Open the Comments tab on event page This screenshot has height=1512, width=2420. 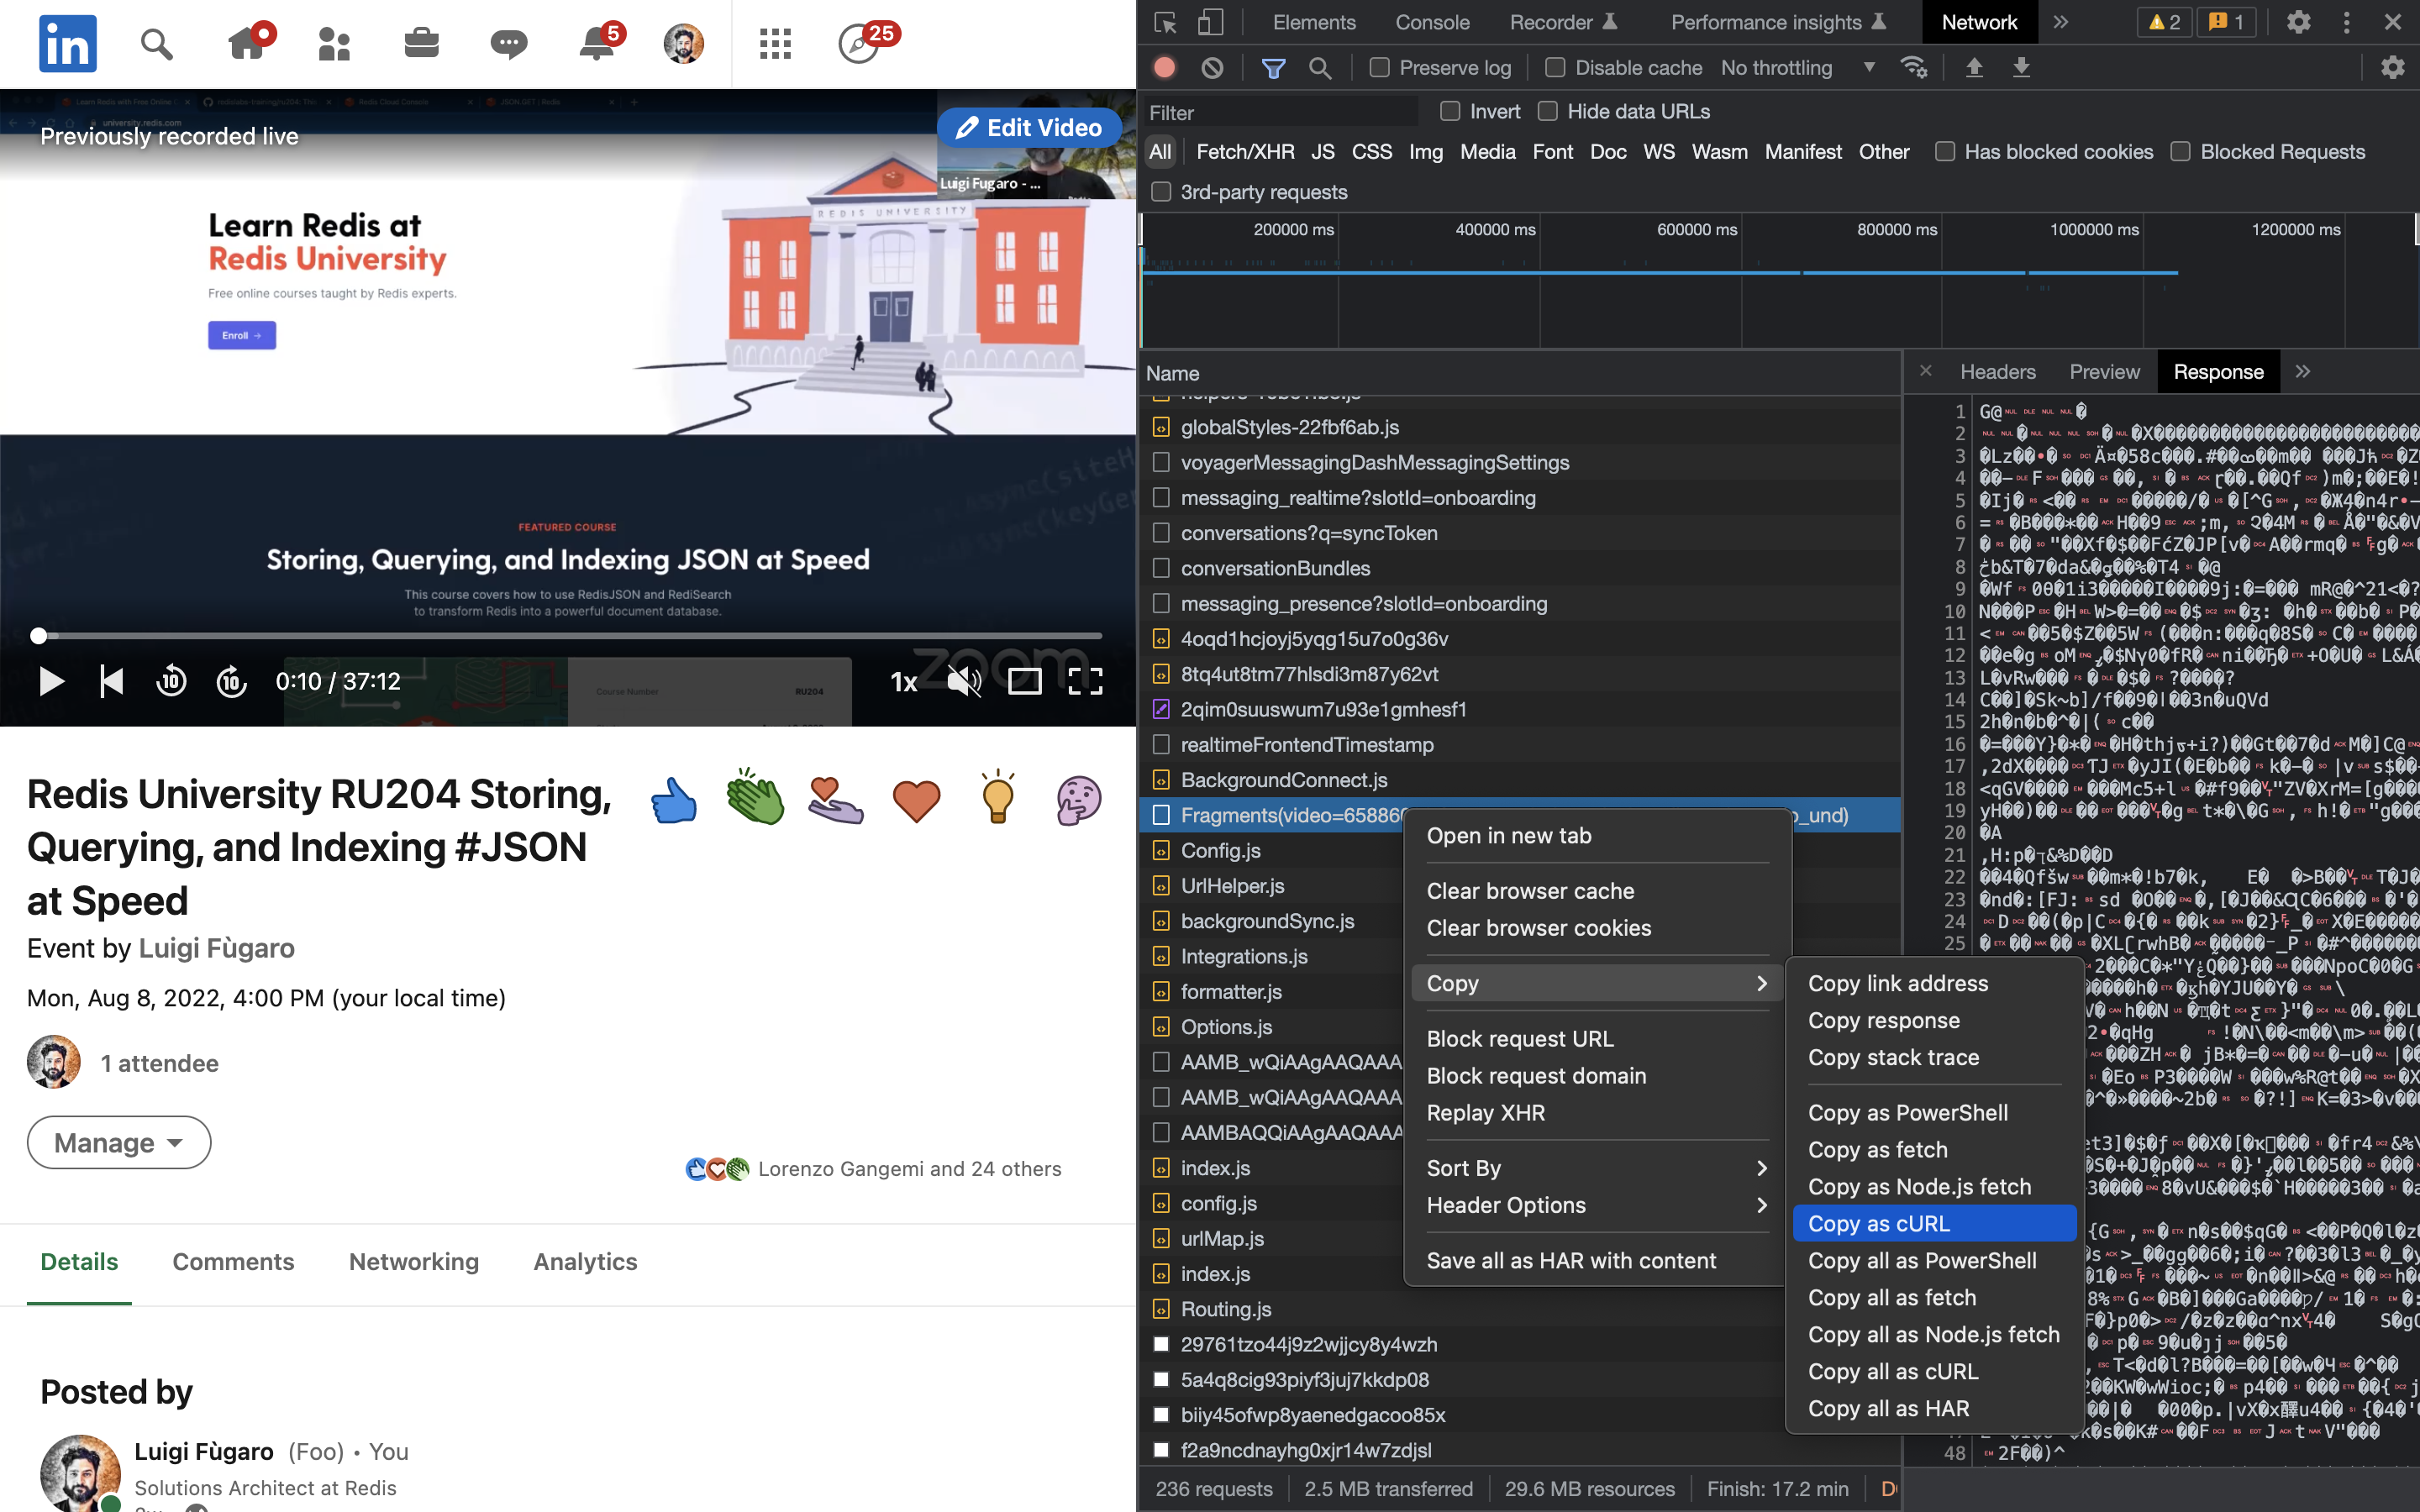coord(233,1262)
